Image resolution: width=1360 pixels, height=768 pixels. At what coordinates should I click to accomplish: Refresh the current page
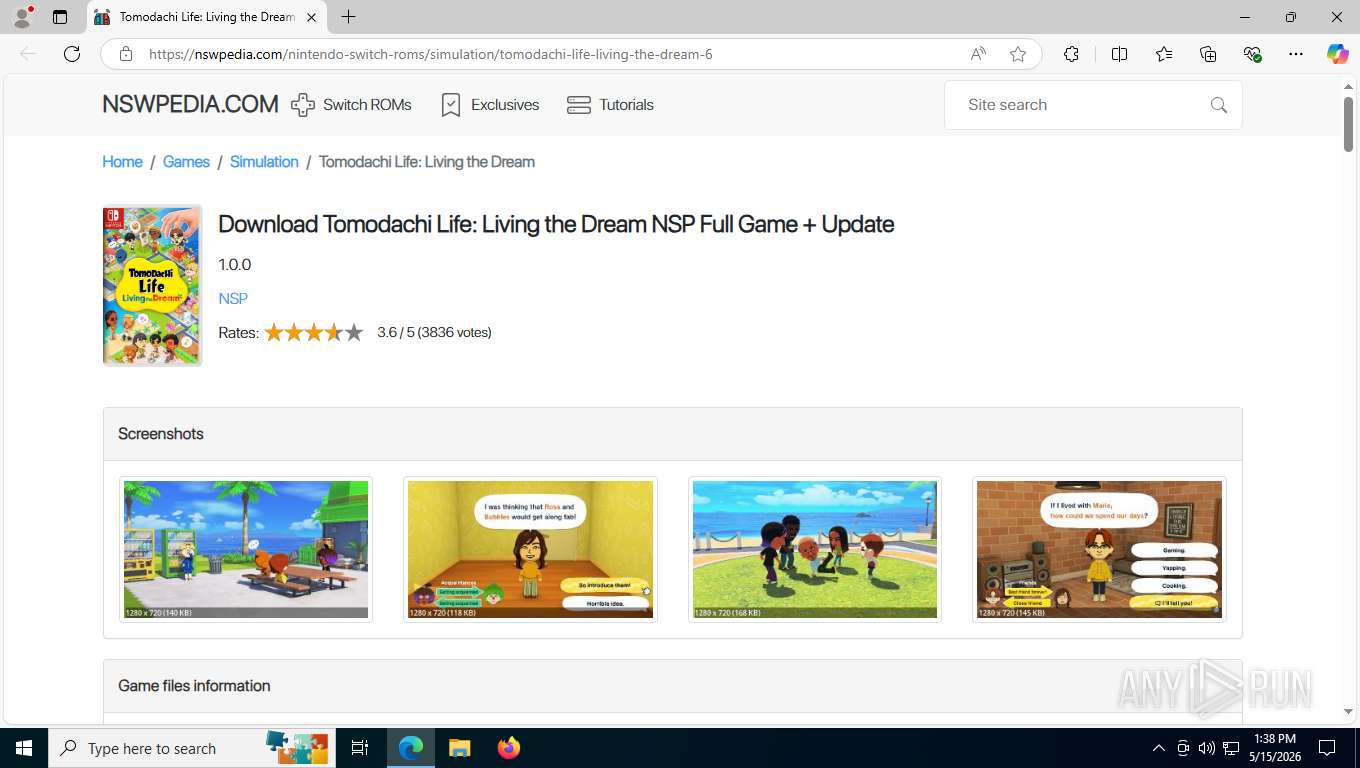(x=72, y=54)
